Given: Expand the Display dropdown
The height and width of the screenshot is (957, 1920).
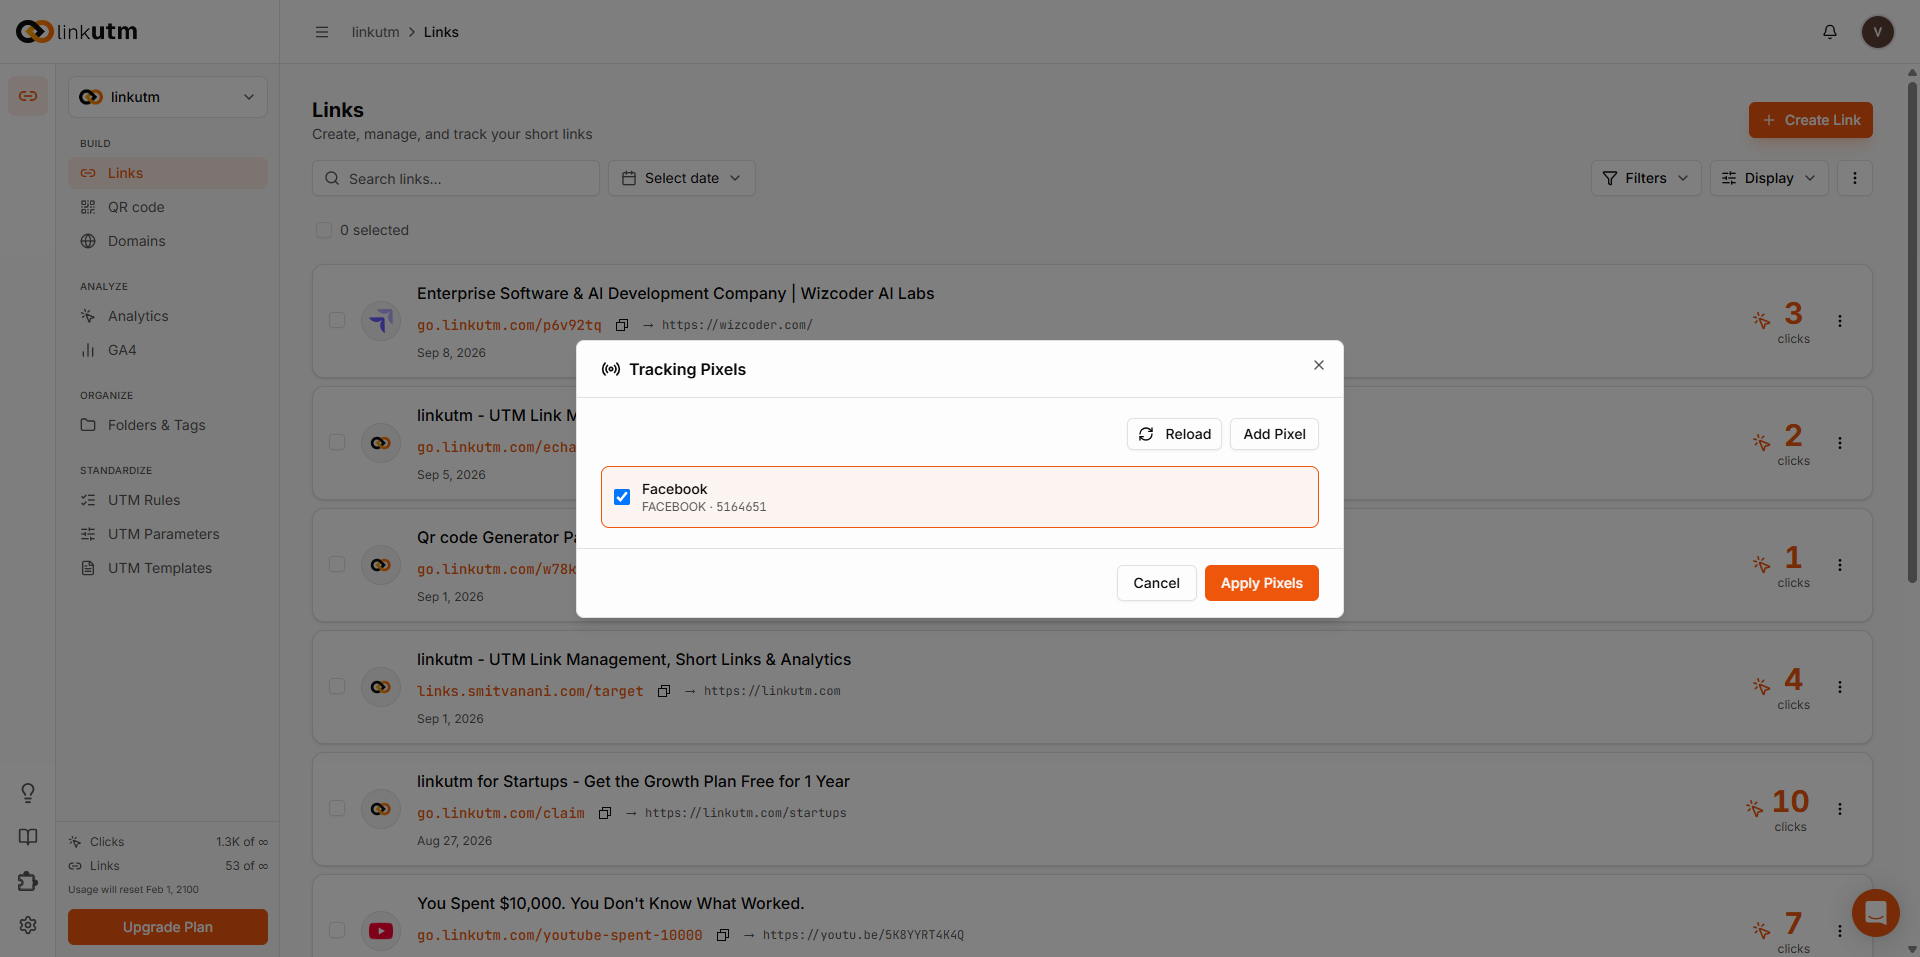Looking at the screenshot, I should [x=1769, y=178].
